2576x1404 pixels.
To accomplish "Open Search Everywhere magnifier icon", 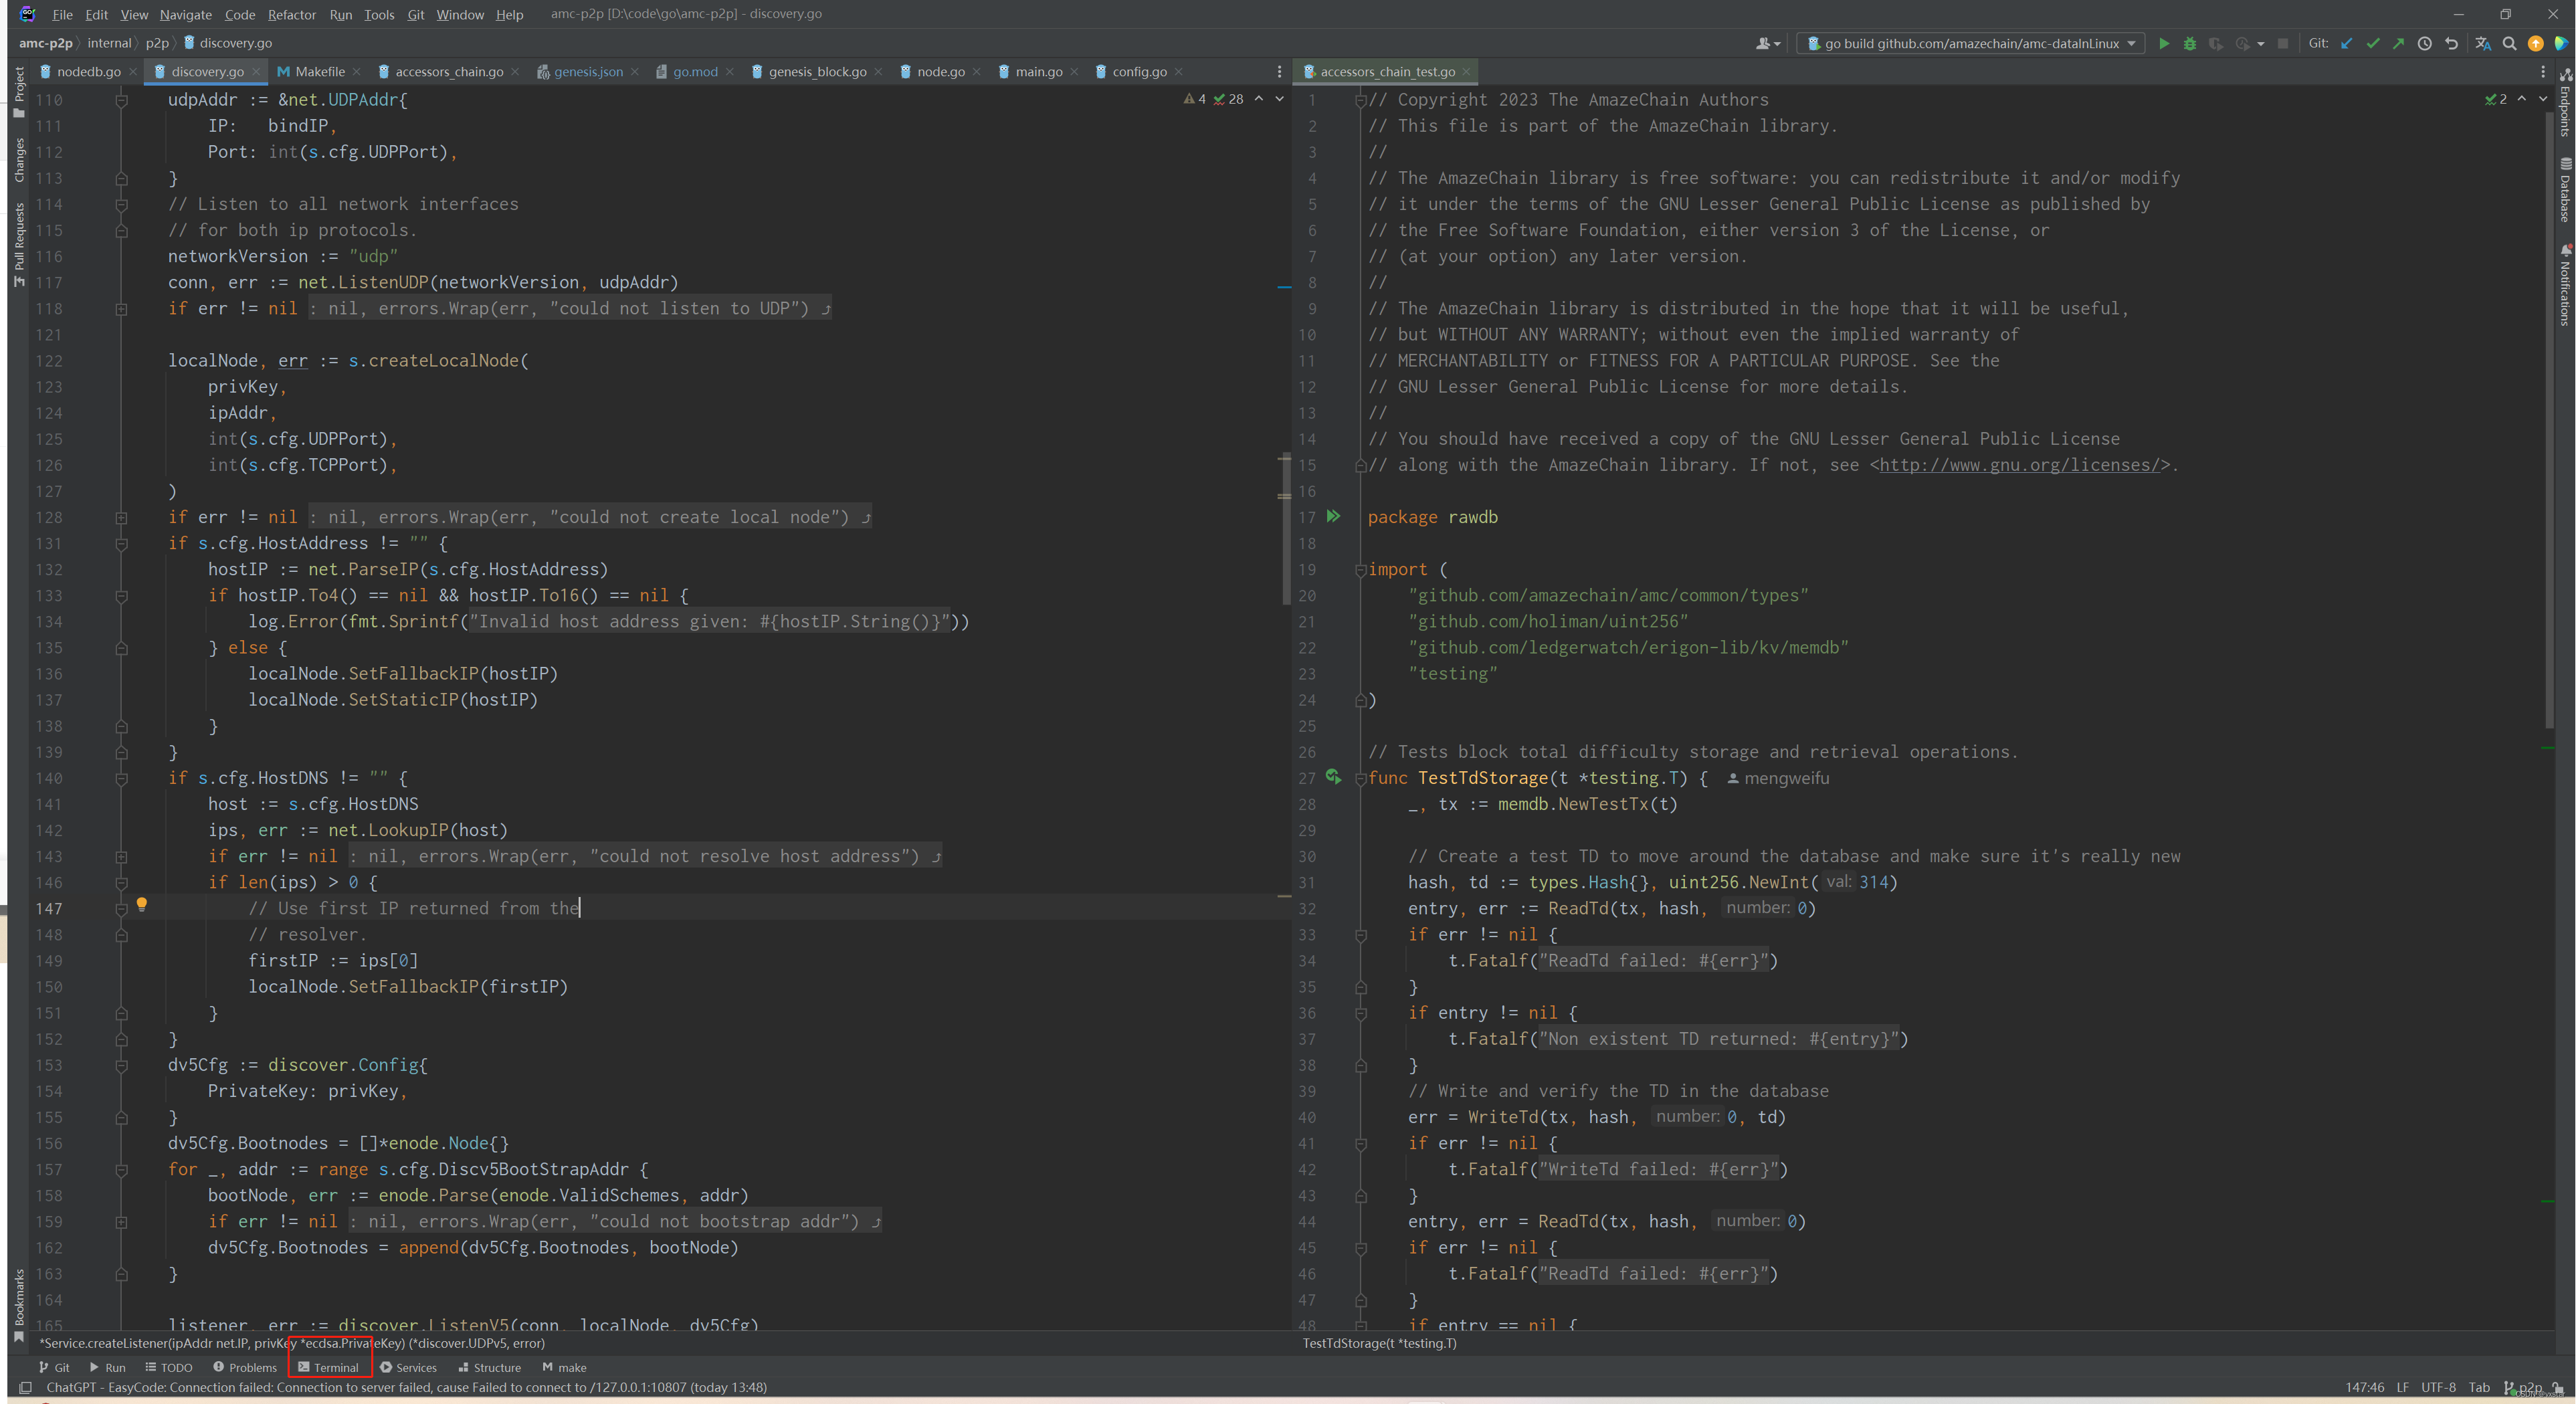I will (x=2509, y=44).
